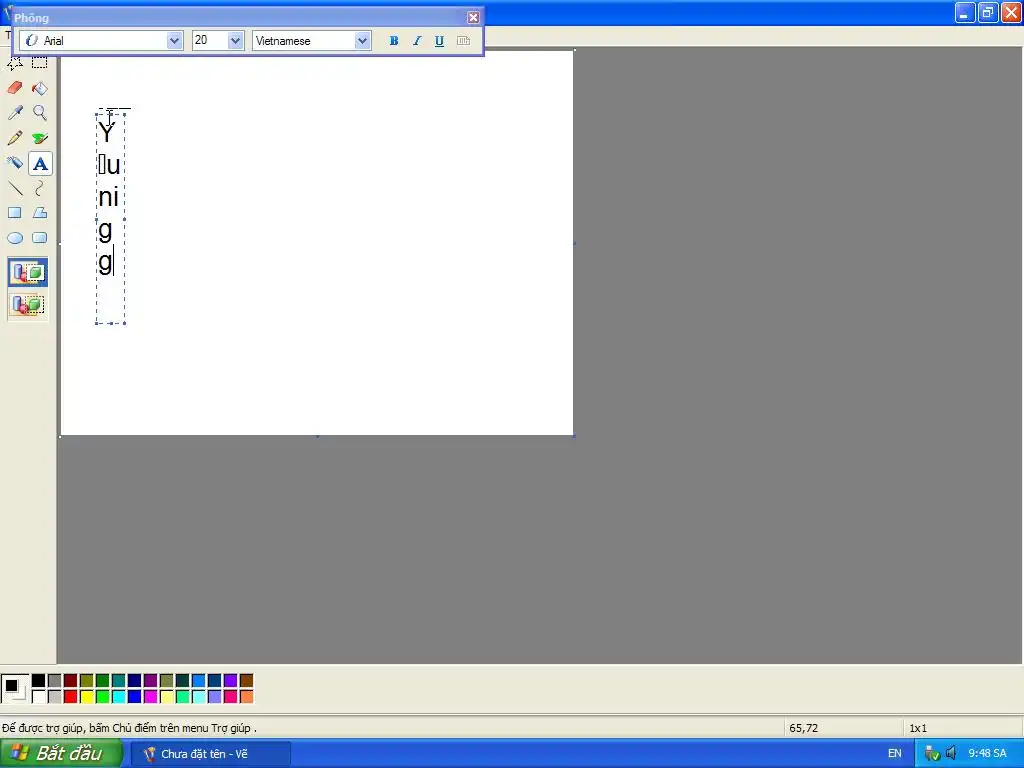Pick the dark red maroon swatch
This screenshot has height=768, width=1024.
pyautogui.click(x=71, y=680)
